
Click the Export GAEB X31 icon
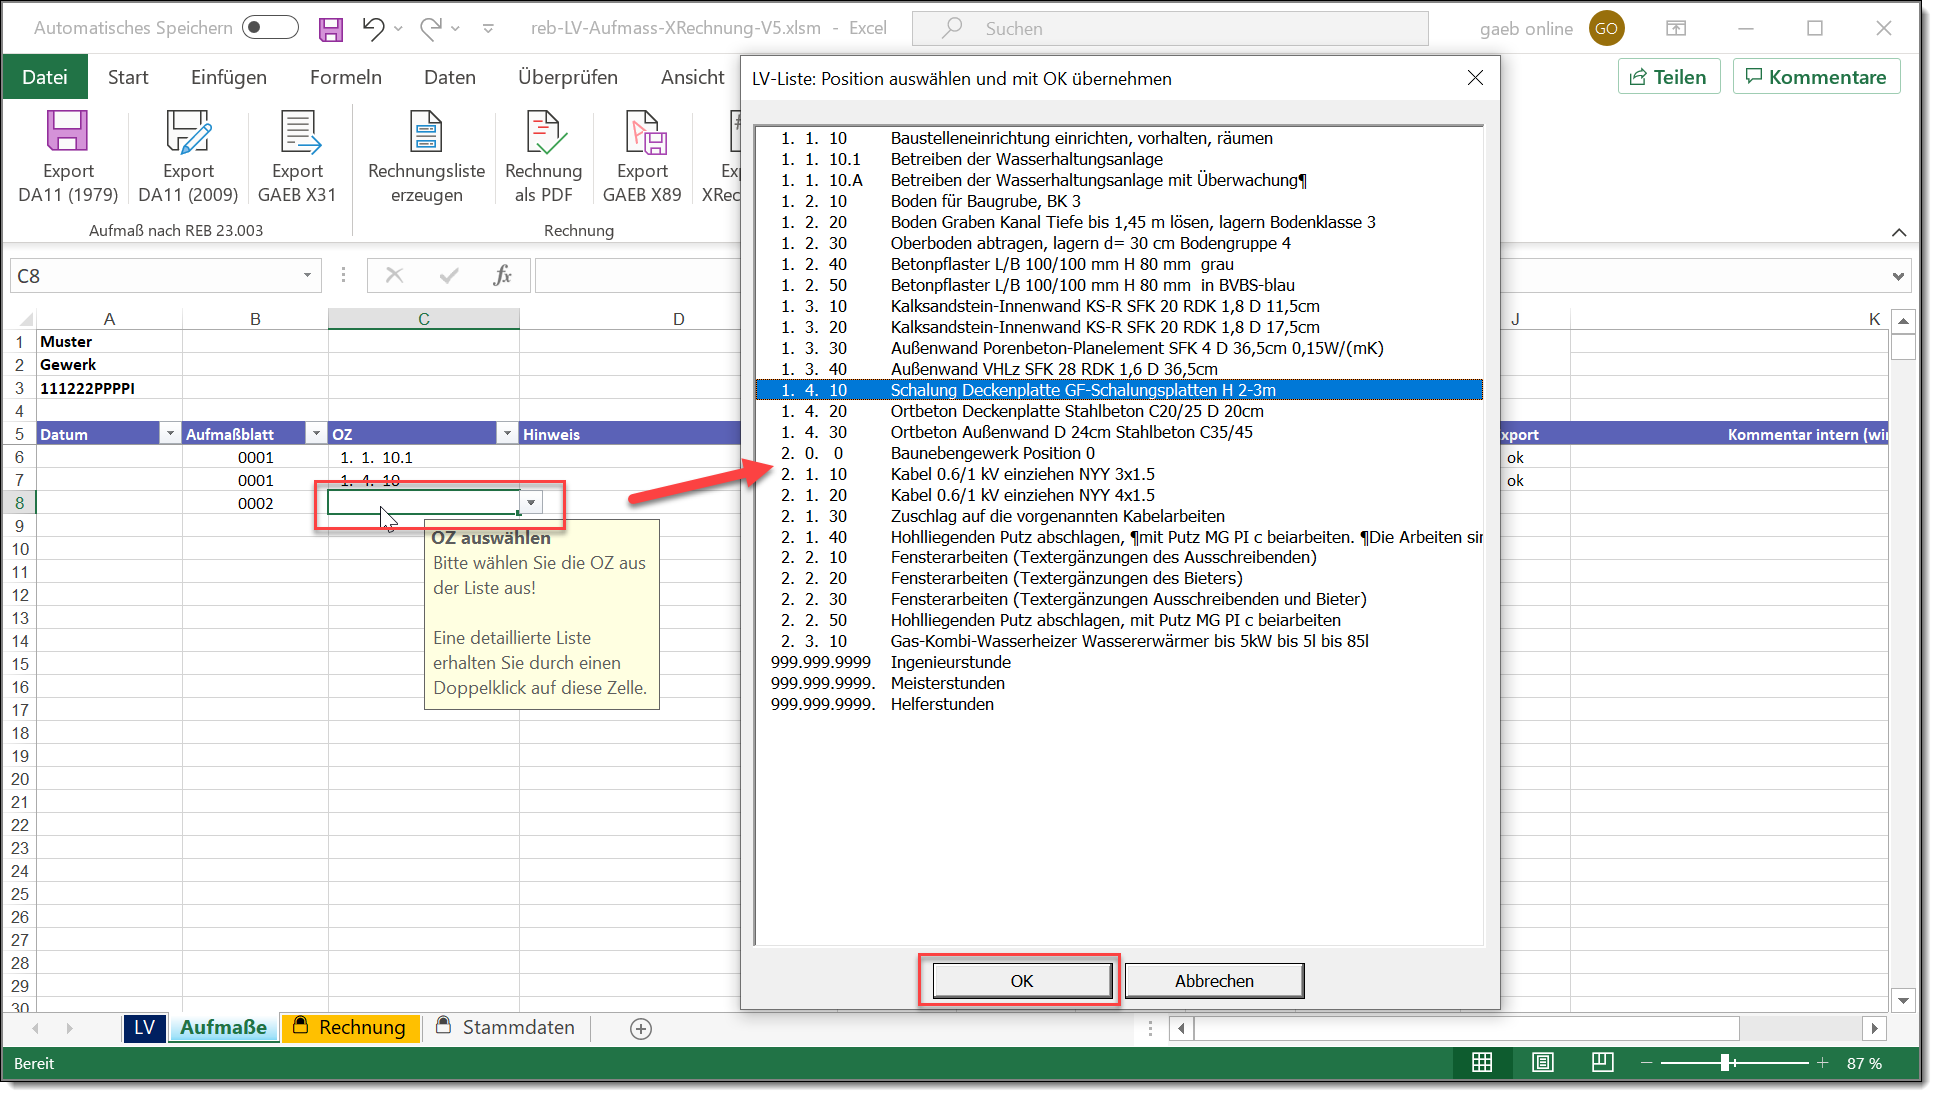[x=297, y=132]
